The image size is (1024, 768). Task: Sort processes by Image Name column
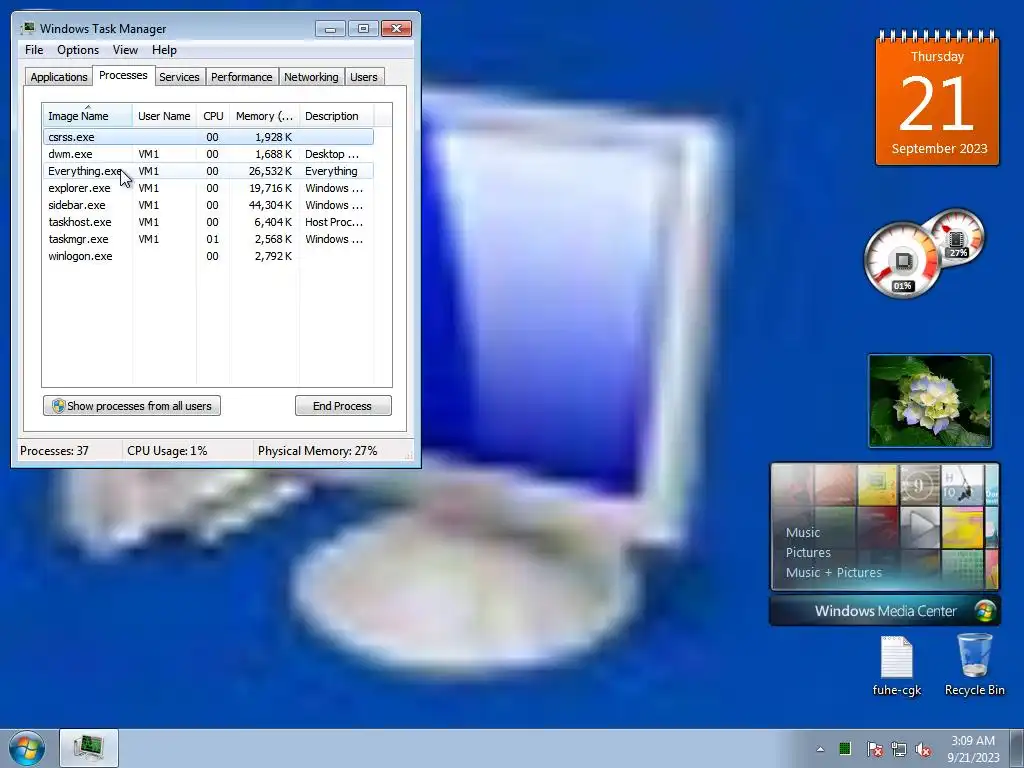tap(87, 116)
